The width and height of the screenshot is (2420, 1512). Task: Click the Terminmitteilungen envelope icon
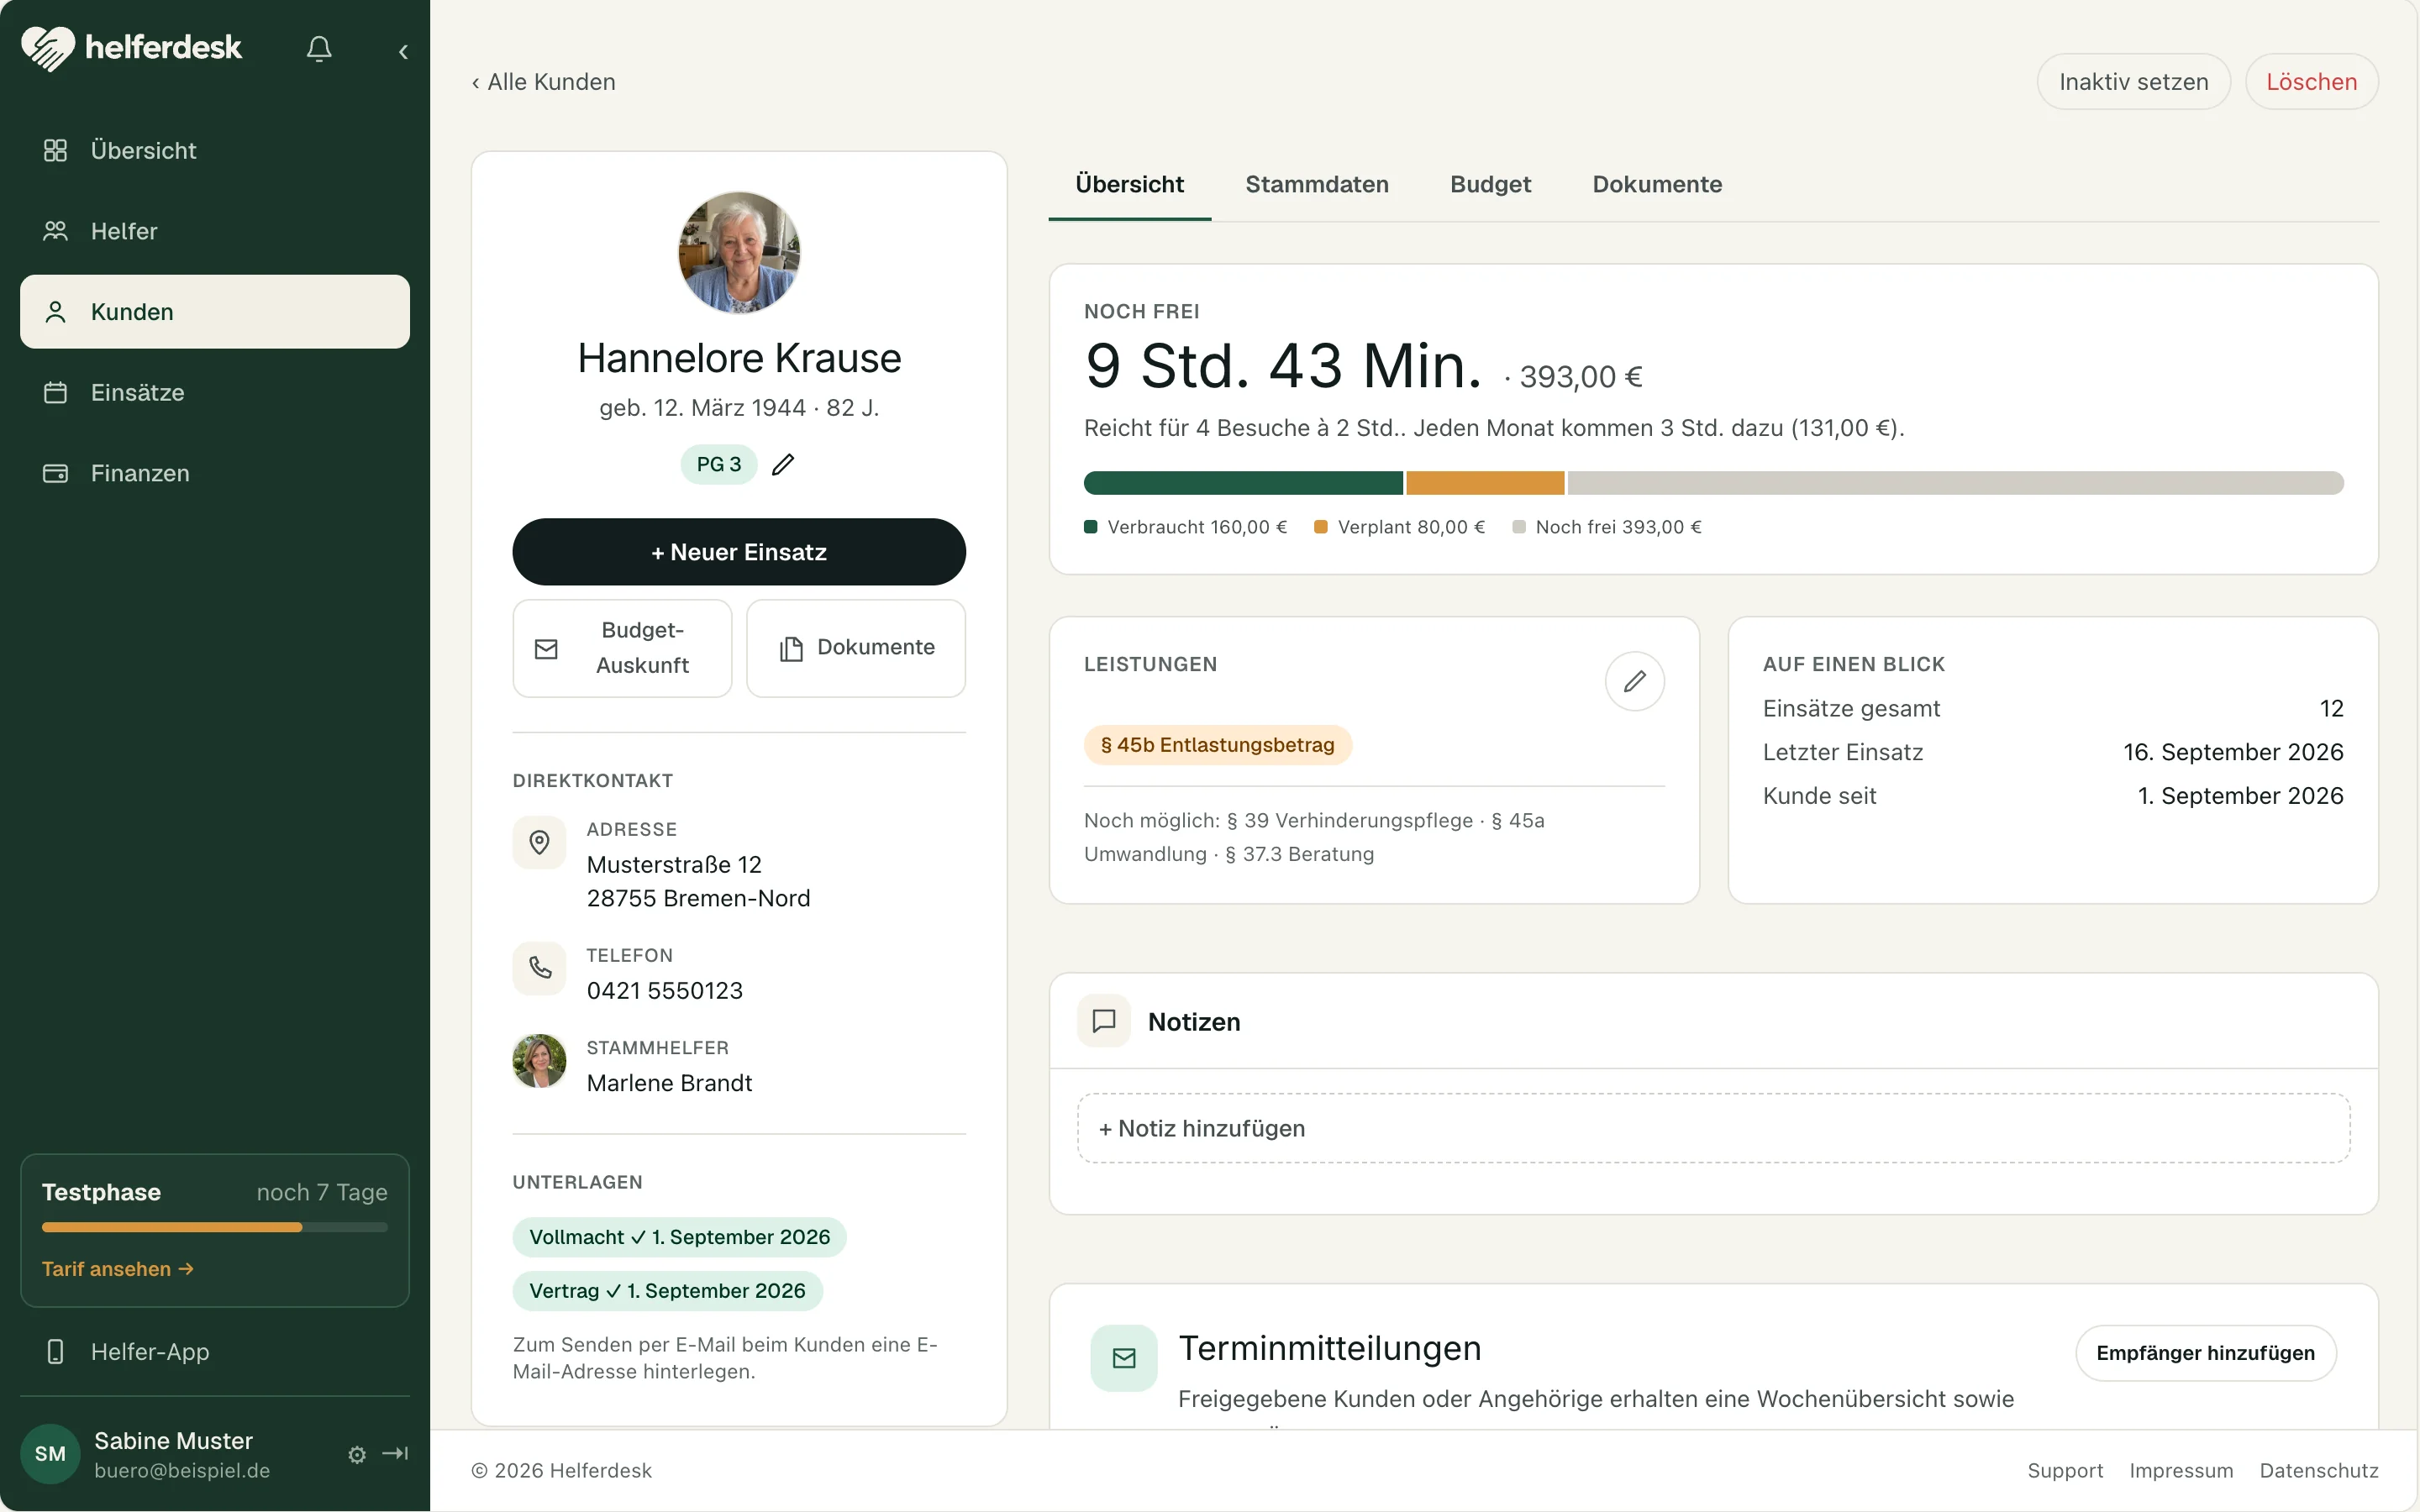[1124, 1358]
